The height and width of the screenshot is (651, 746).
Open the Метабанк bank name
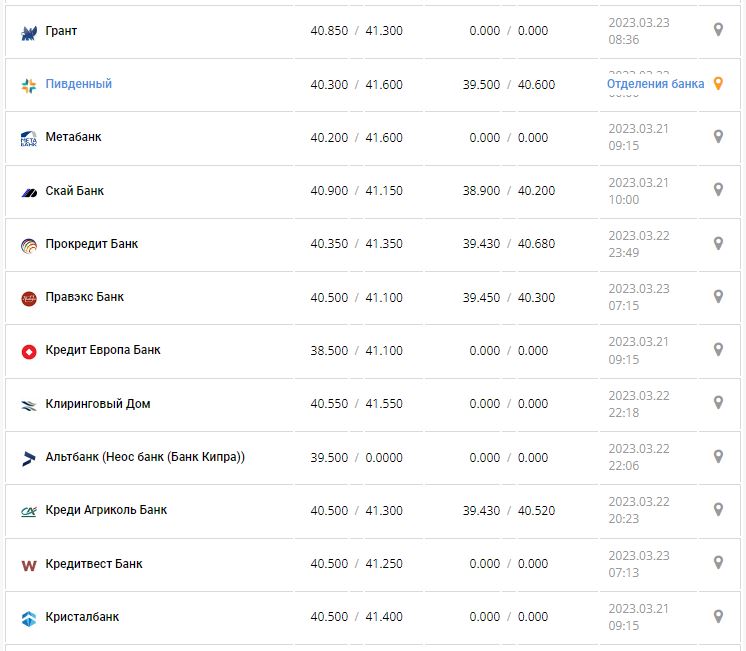[x=73, y=137]
